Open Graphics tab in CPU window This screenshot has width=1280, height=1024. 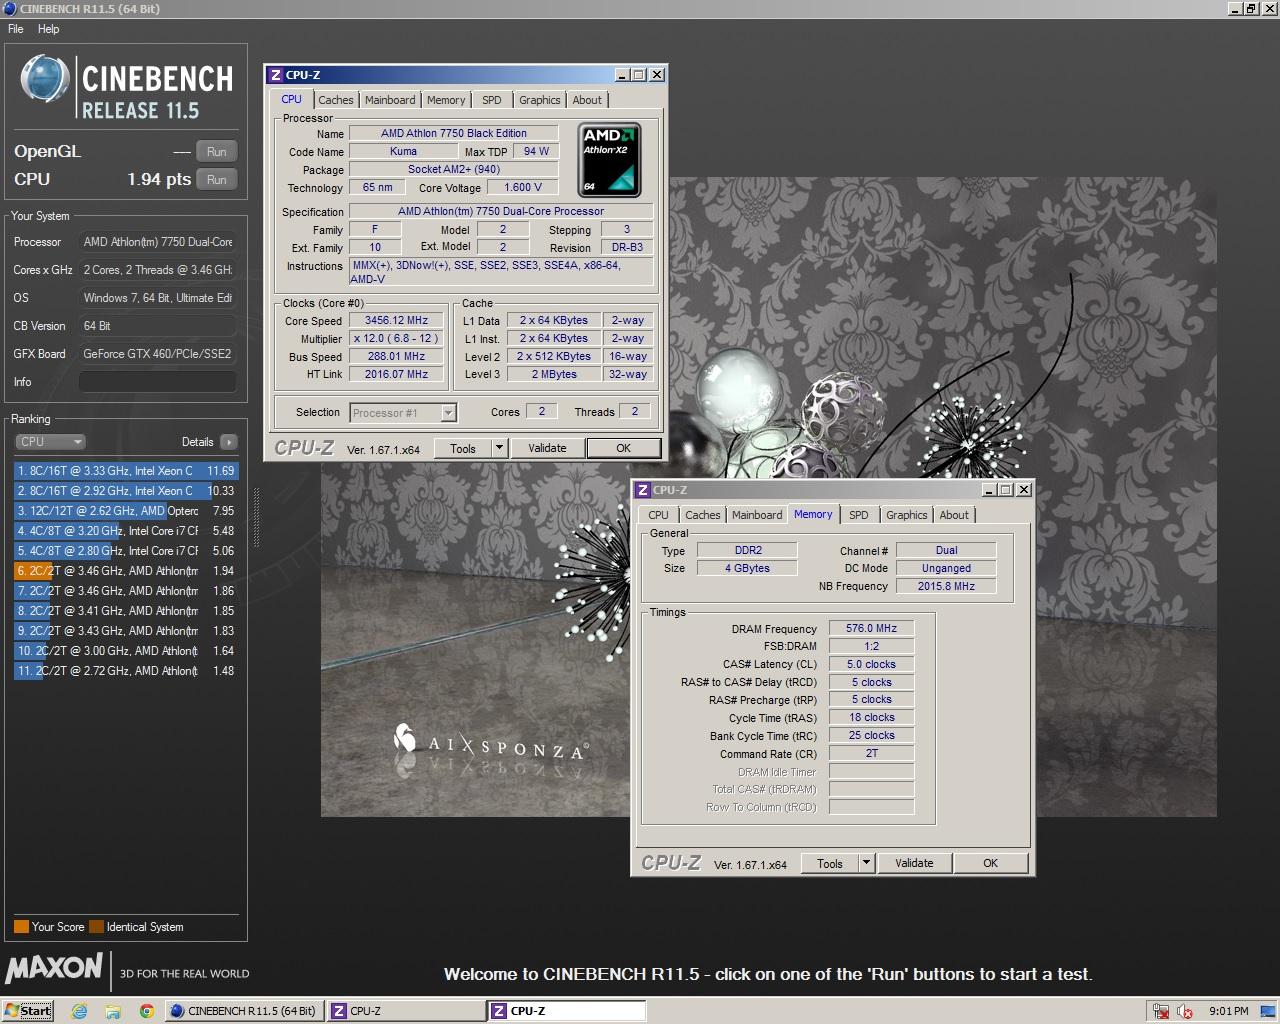pyautogui.click(x=539, y=100)
